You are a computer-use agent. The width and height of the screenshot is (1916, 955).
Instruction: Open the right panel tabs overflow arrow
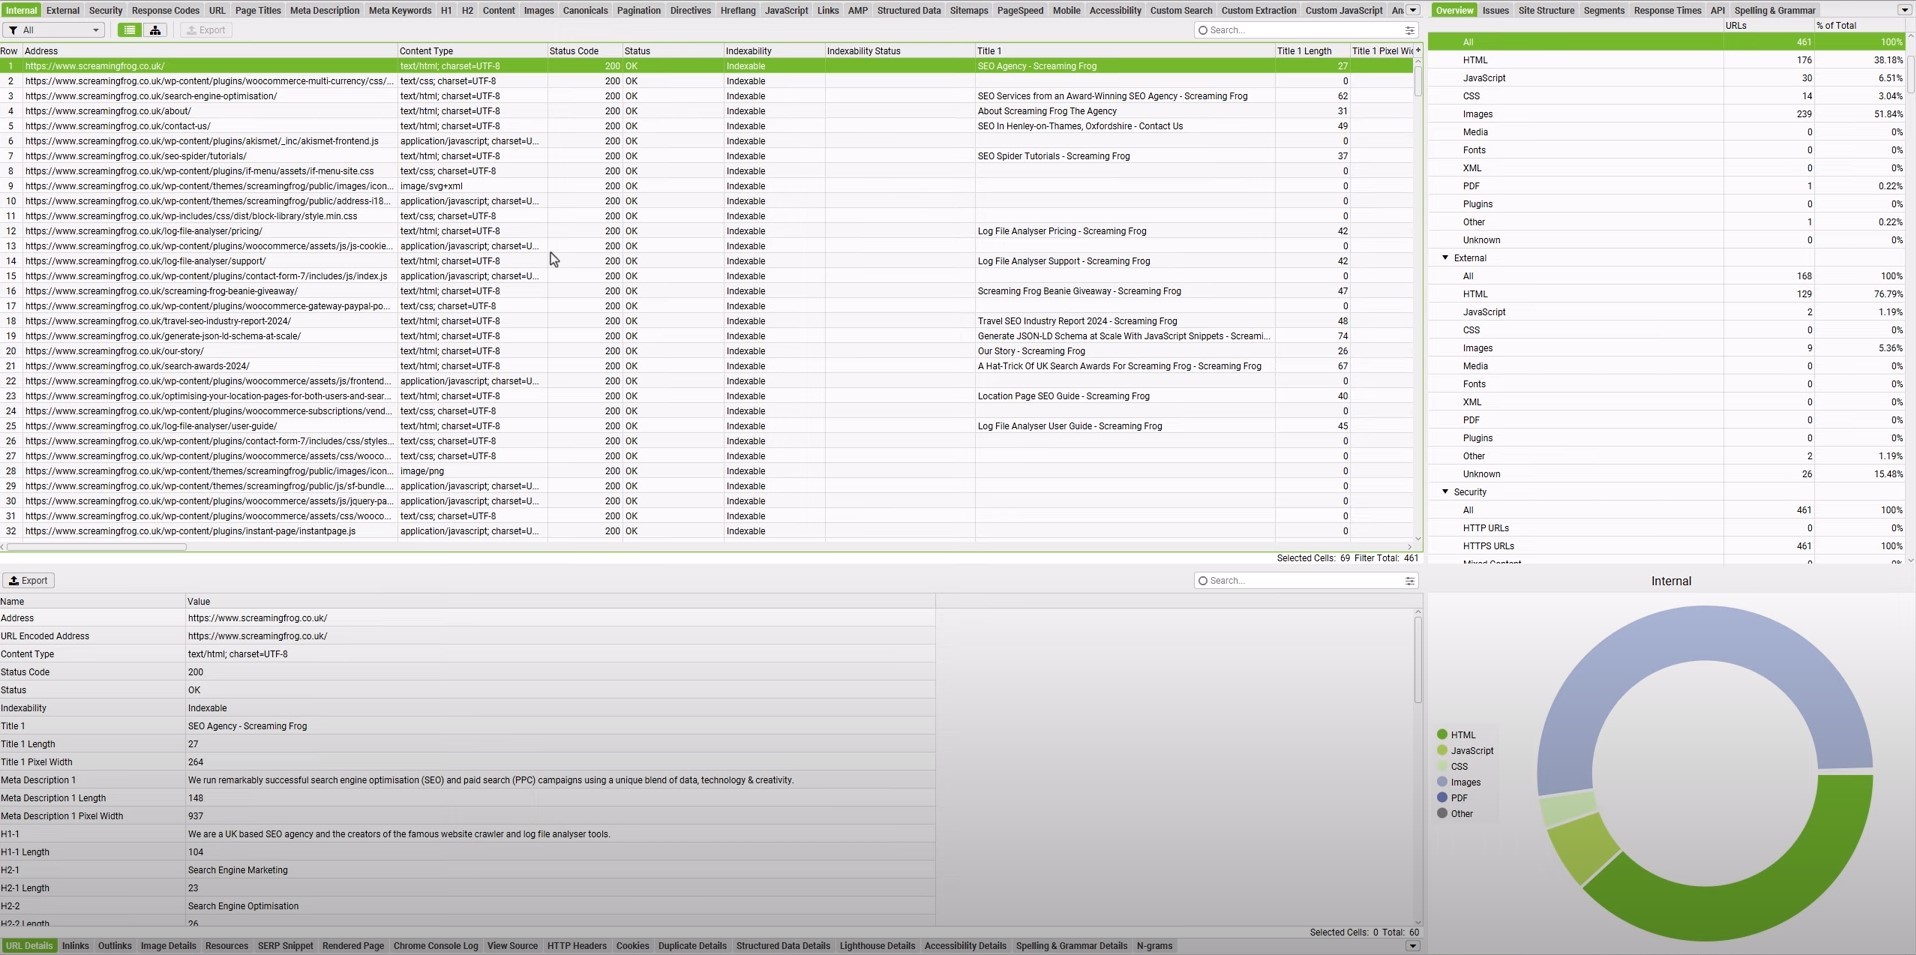pos(1904,10)
